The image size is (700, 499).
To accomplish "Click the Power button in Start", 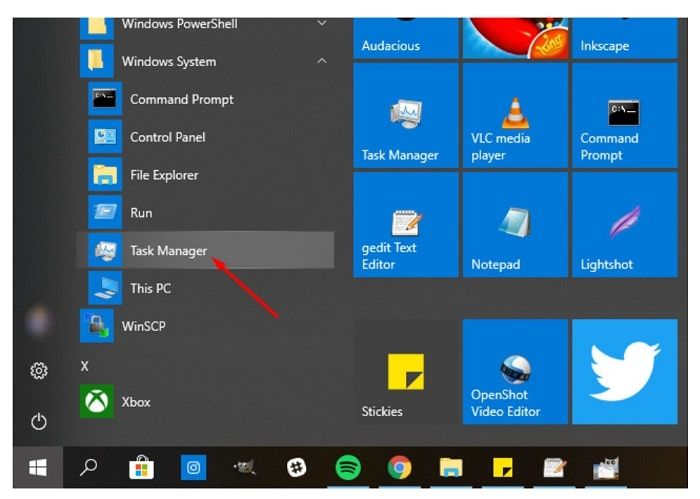I will click(39, 421).
